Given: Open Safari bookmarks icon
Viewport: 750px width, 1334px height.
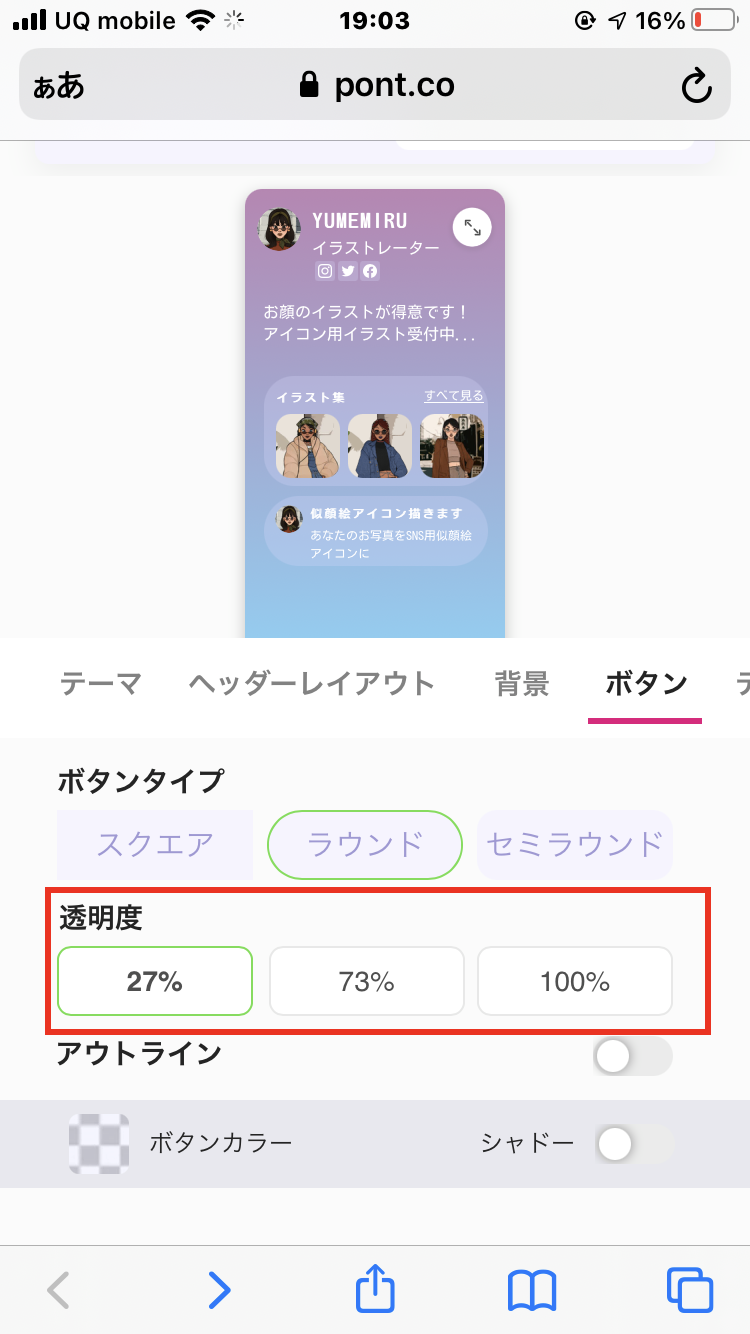Looking at the screenshot, I should 532,1290.
